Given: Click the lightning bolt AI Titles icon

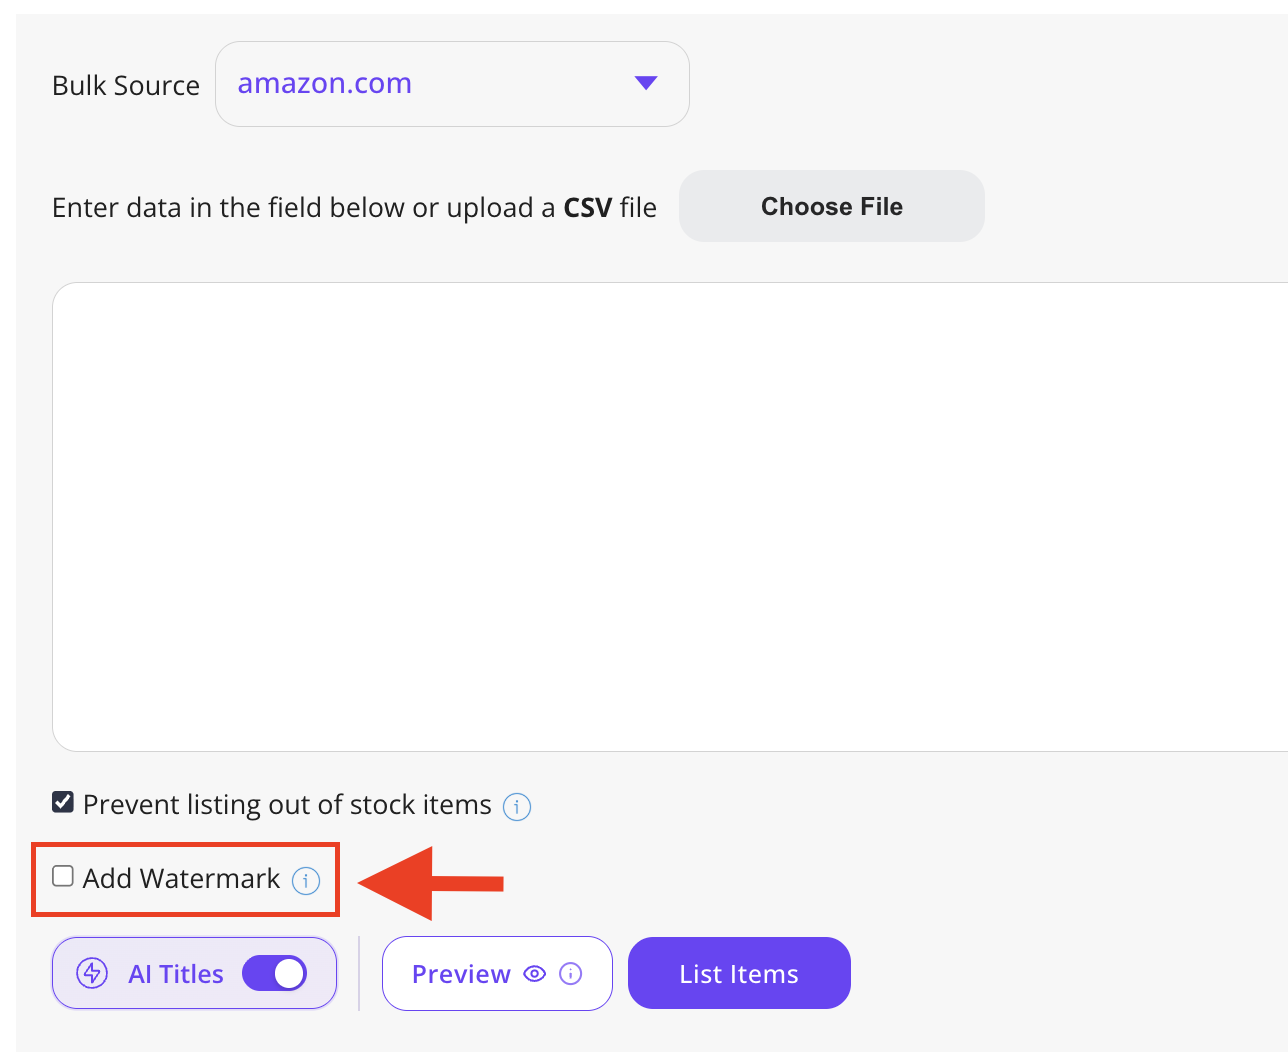Looking at the screenshot, I should coord(92,973).
